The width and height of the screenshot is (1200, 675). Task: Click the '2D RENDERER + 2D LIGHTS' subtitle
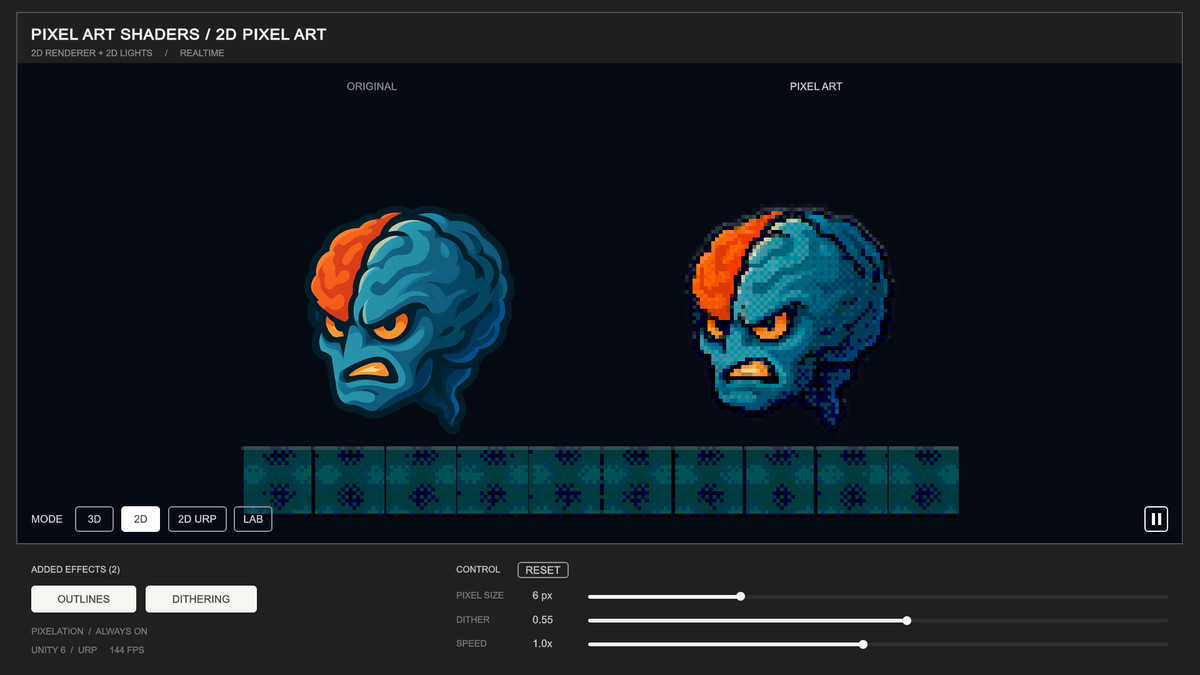[x=92, y=53]
